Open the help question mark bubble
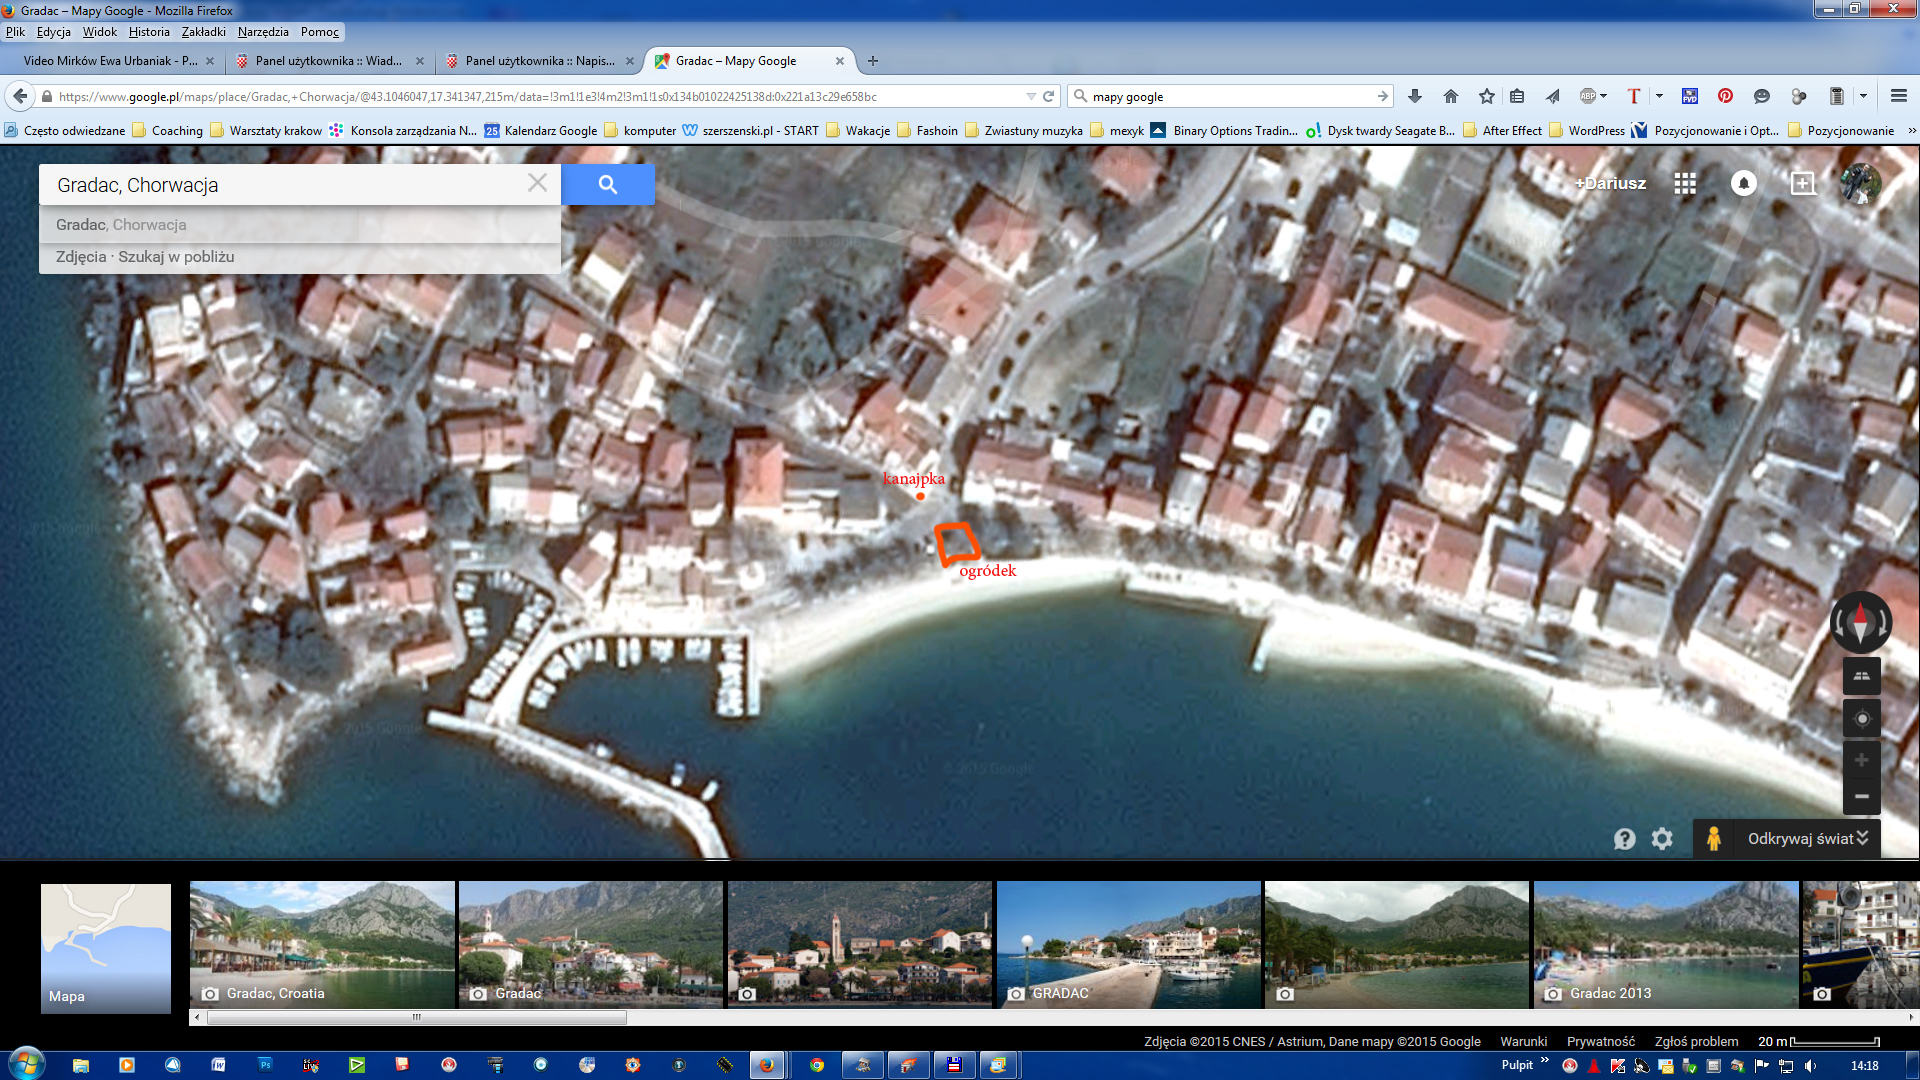This screenshot has width=1920, height=1080. pyautogui.click(x=1624, y=839)
